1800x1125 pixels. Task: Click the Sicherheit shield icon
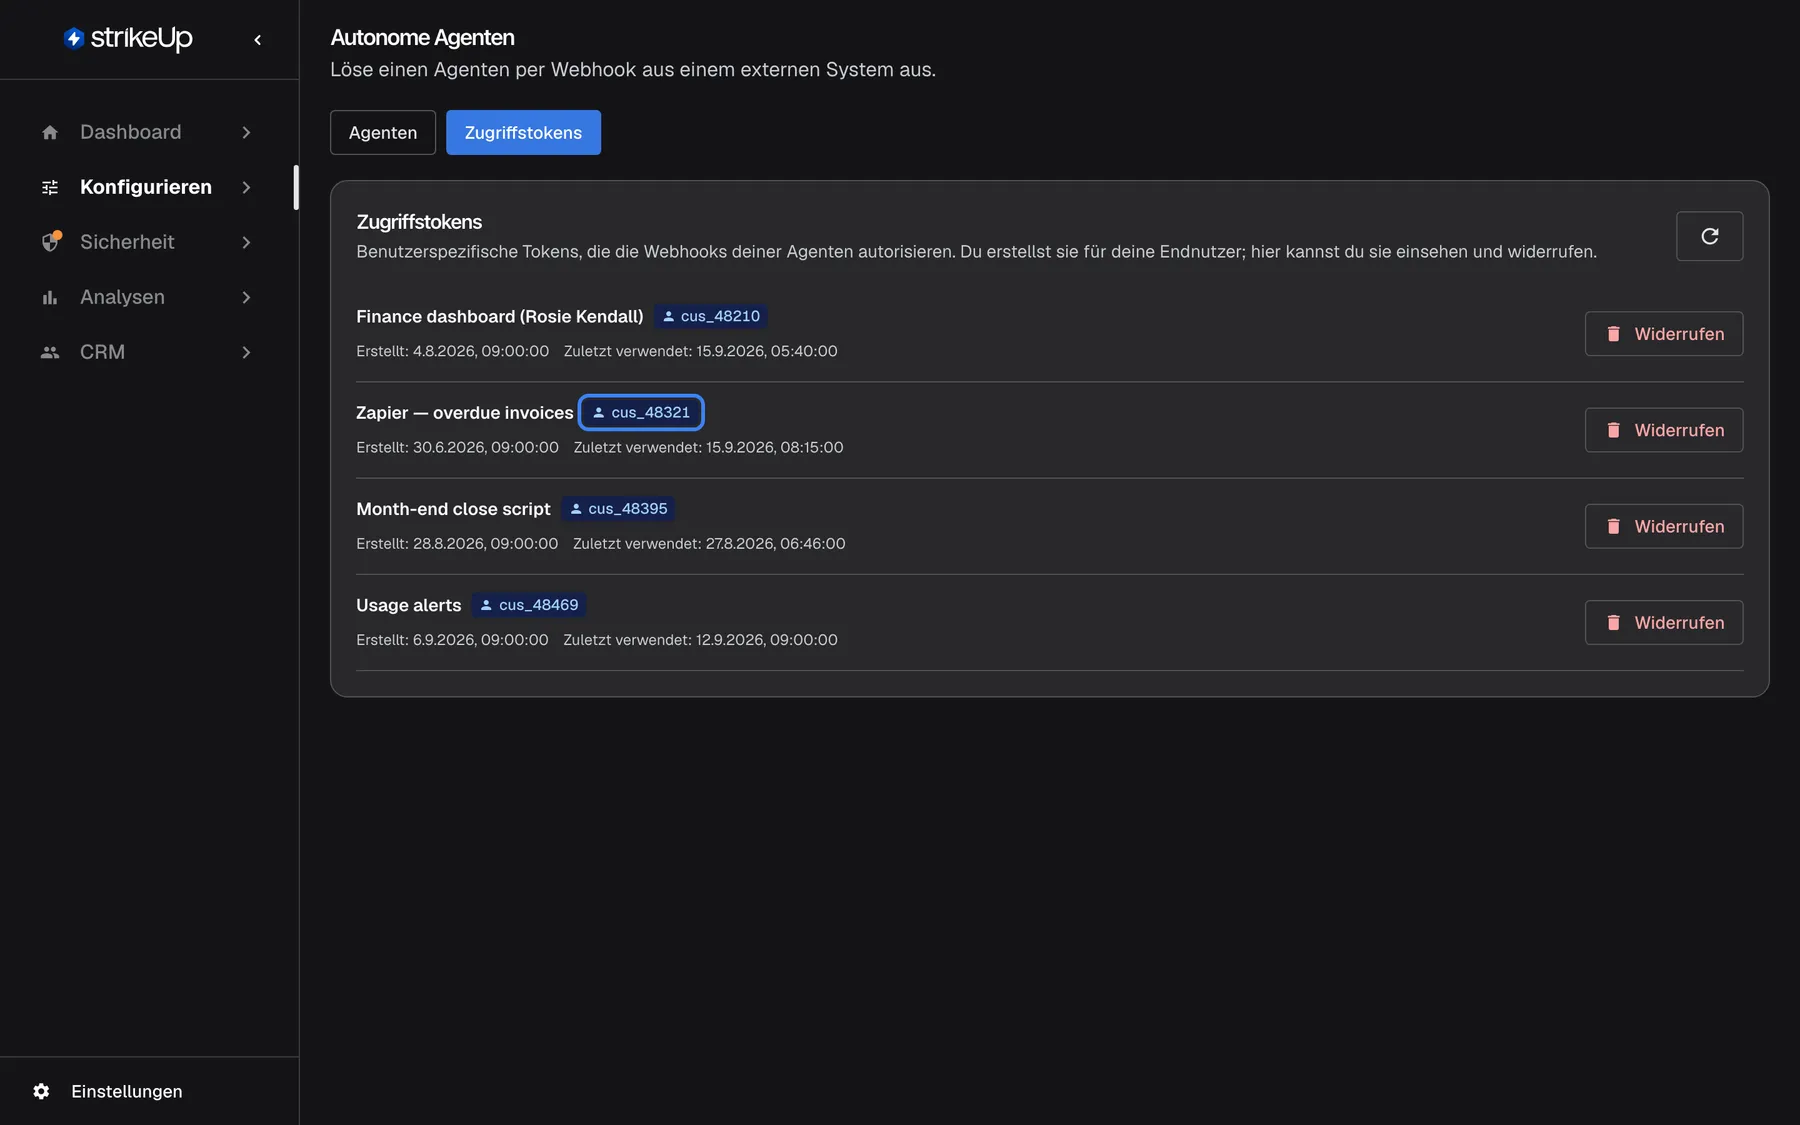(x=50, y=242)
